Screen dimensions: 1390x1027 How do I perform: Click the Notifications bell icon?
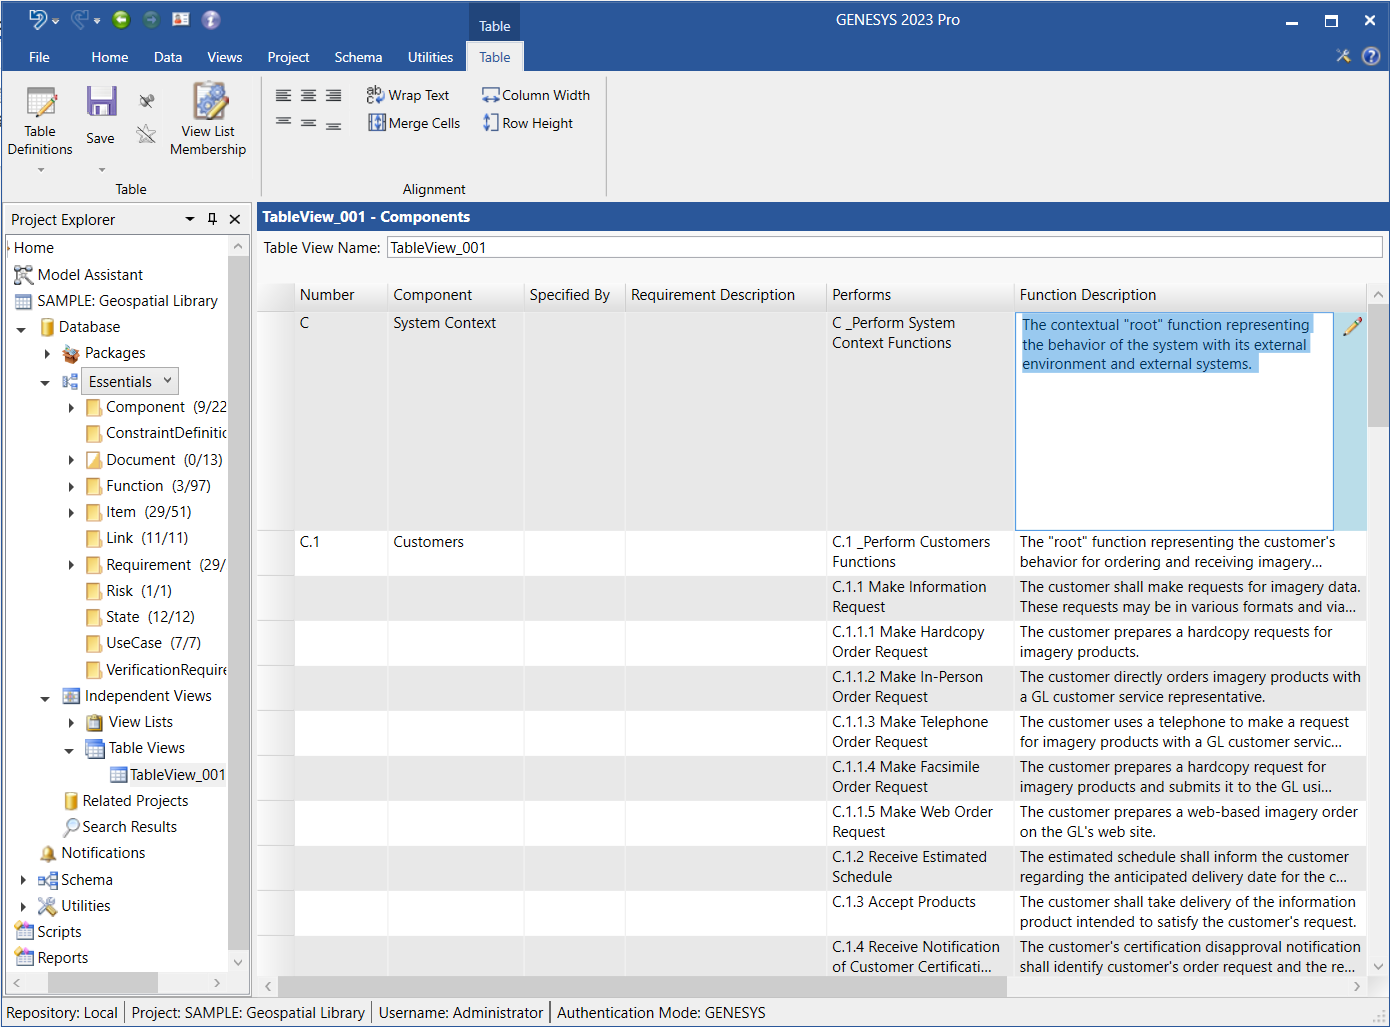[48, 853]
